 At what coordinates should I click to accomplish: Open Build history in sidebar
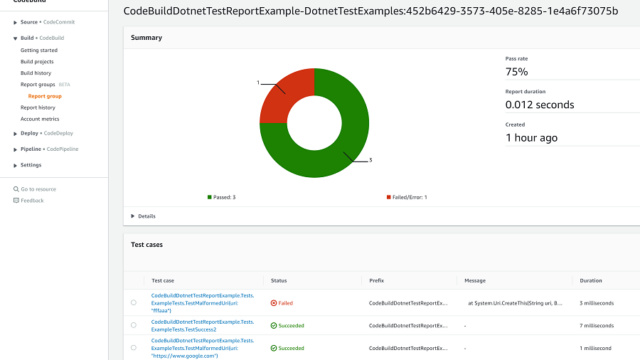click(36, 73)
